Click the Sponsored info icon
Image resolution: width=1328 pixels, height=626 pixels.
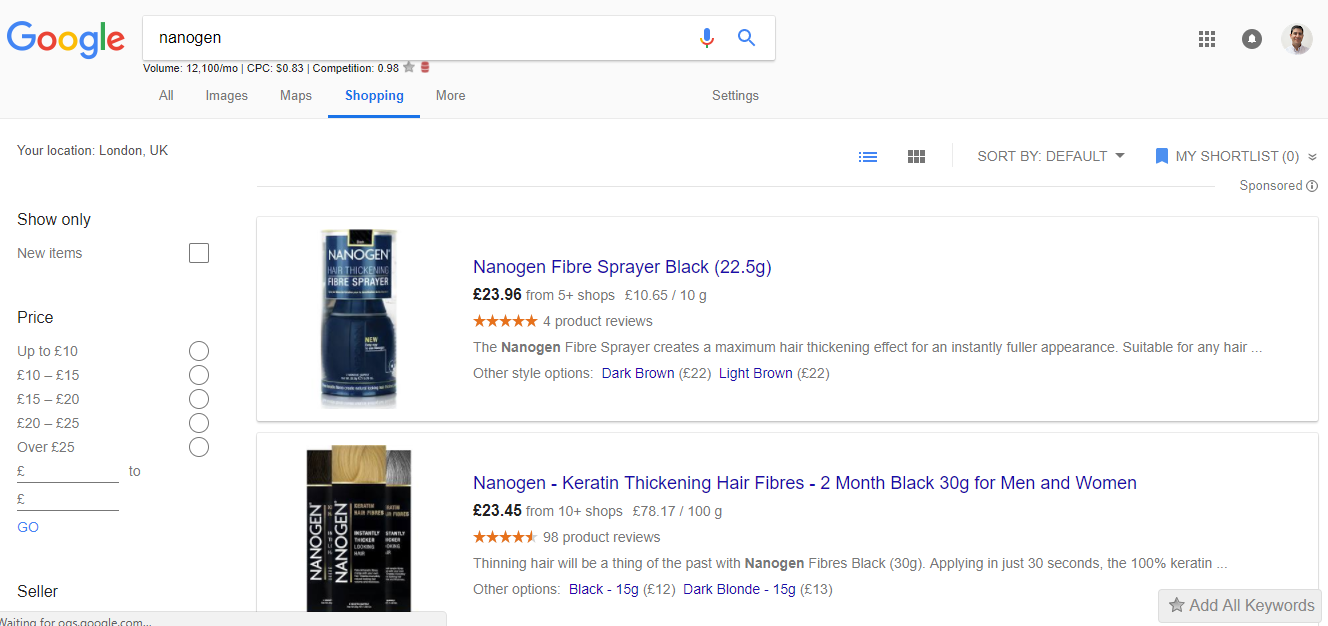(x=1312, y=186)
